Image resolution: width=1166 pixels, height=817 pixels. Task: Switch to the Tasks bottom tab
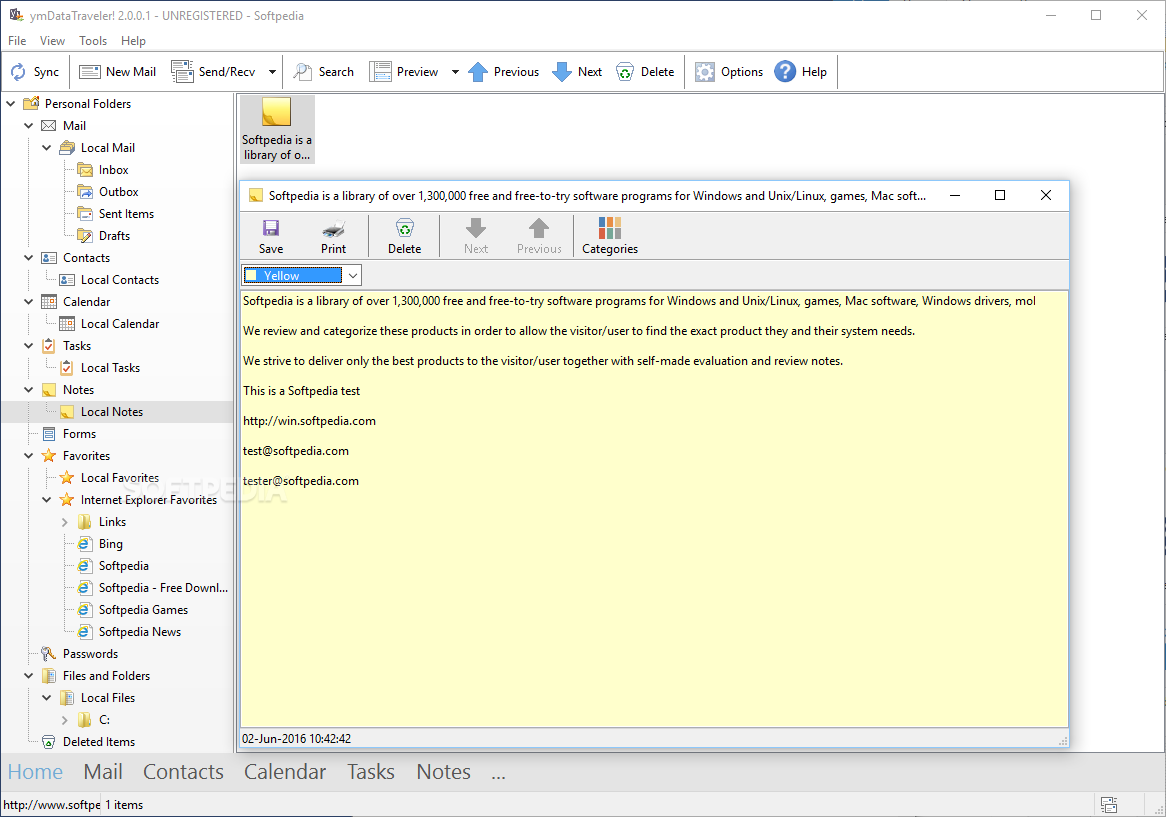pyautogui.click(x=370, y=772)
